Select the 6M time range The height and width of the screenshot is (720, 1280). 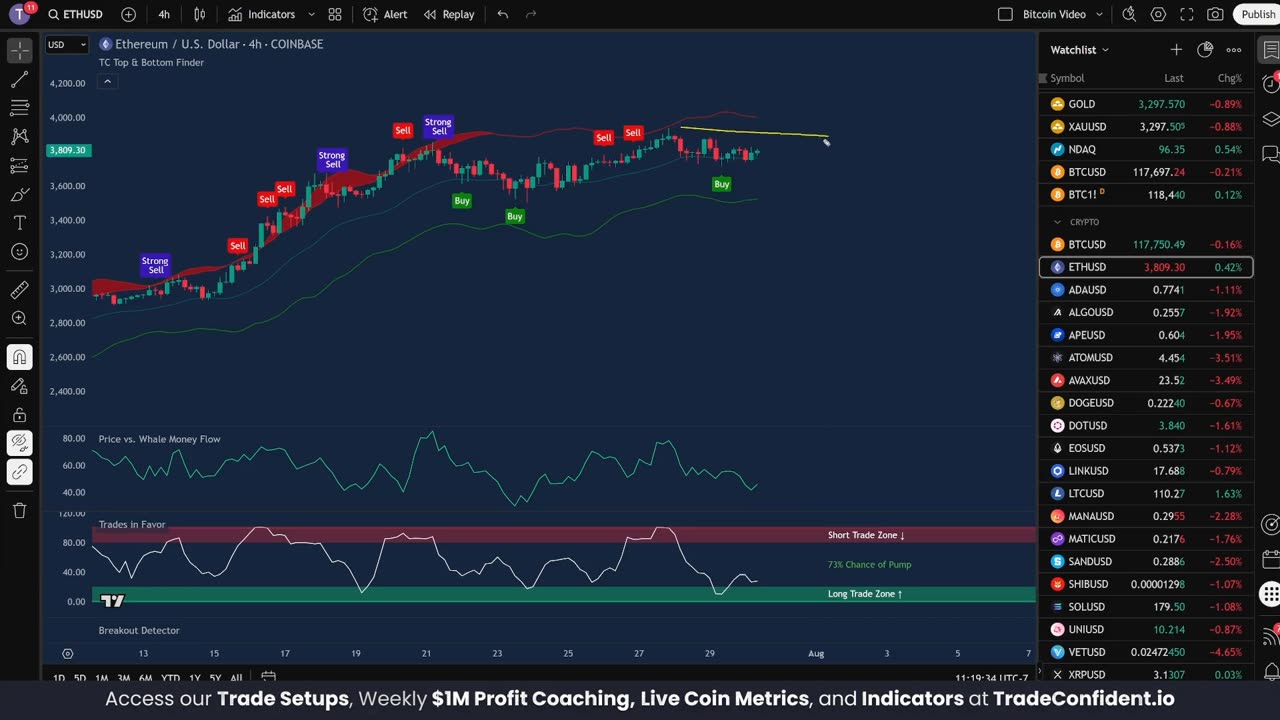[146, 678]
